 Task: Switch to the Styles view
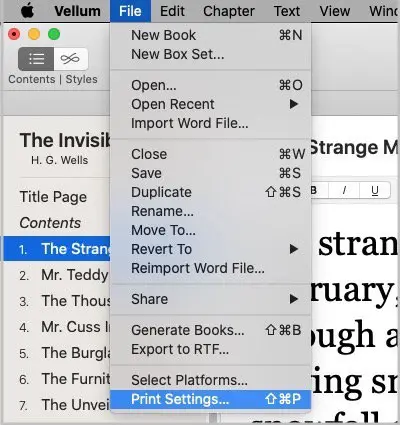coord(71,59)
